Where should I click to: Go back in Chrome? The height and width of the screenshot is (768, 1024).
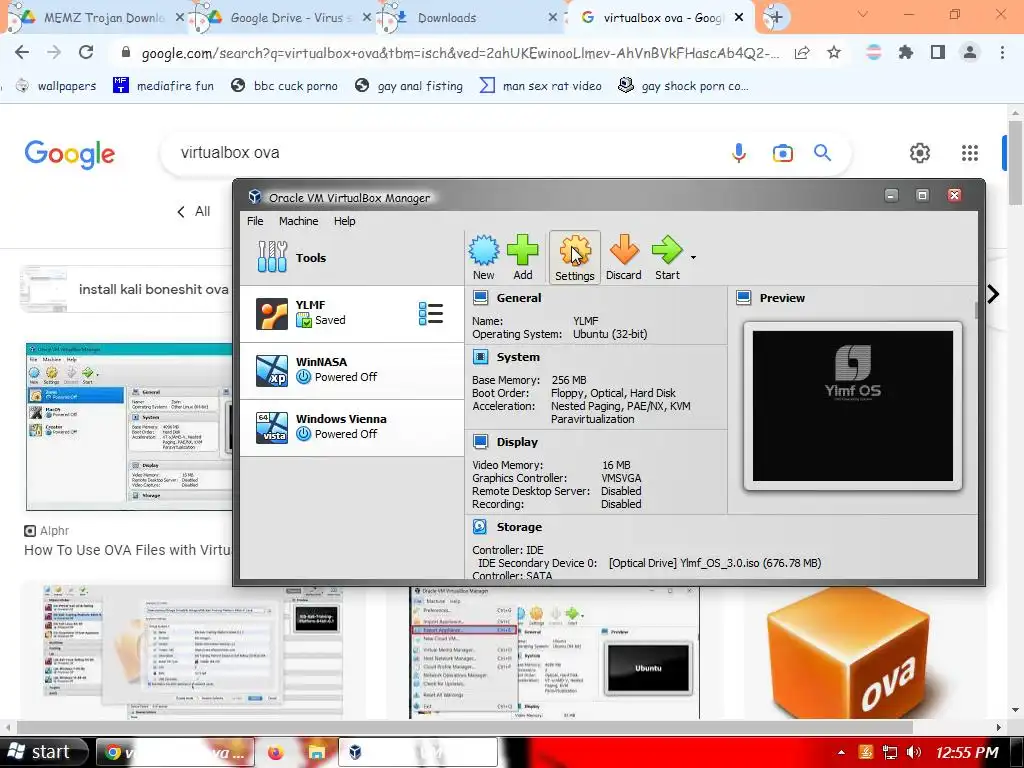tap(22, 52)
